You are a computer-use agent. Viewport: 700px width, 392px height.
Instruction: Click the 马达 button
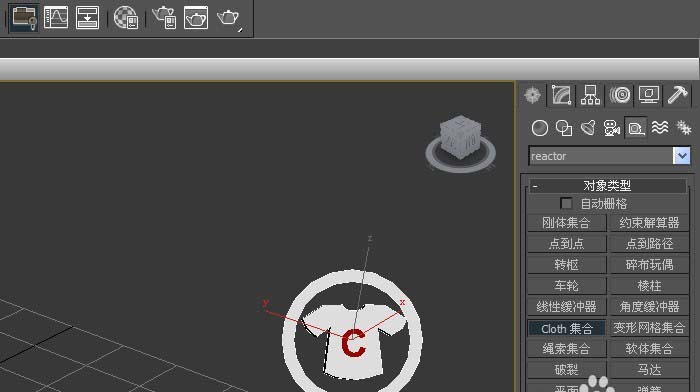pos(649,370)
